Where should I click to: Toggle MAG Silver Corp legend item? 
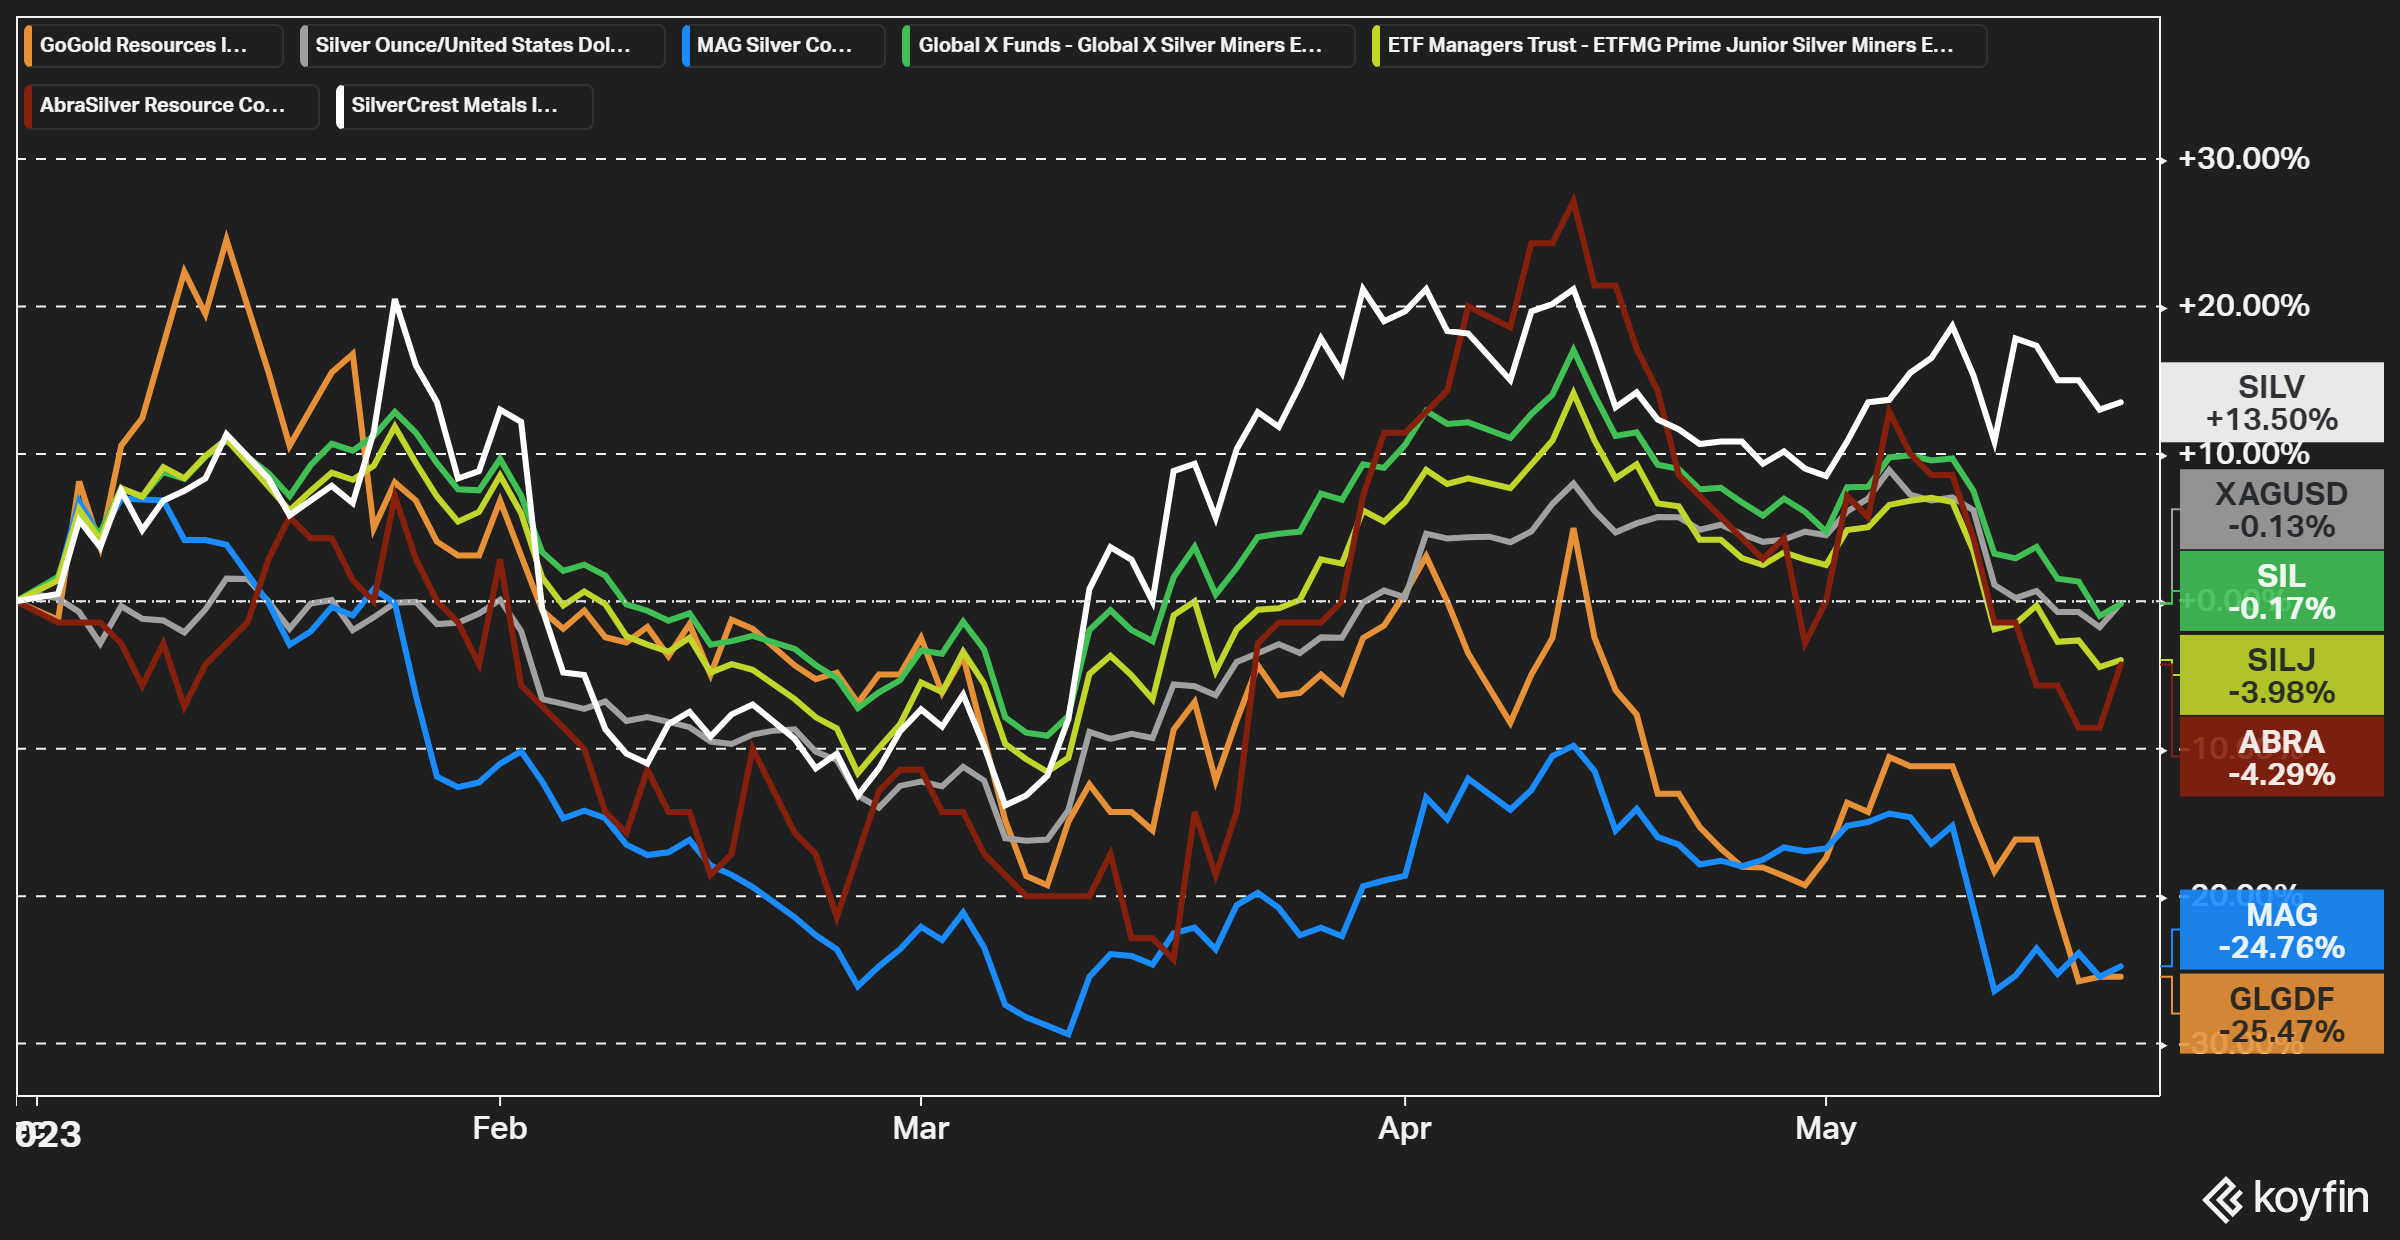coord(782,46)
